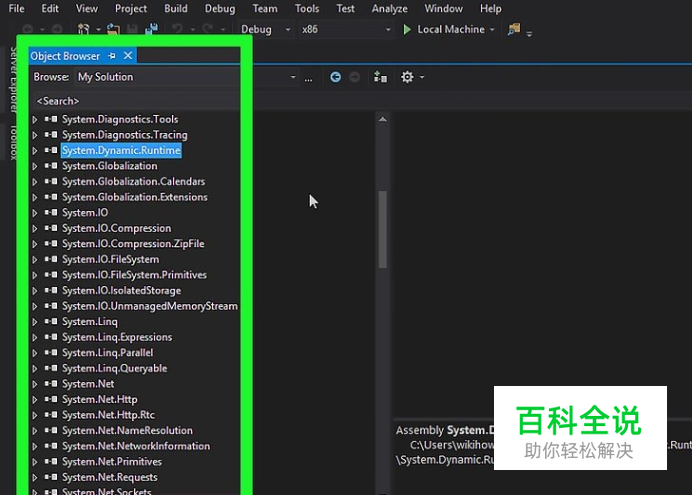Select System.IO.Compression.ZipFile assembly
The height and width of the screenshot is (495, 692).
(133, 244)
